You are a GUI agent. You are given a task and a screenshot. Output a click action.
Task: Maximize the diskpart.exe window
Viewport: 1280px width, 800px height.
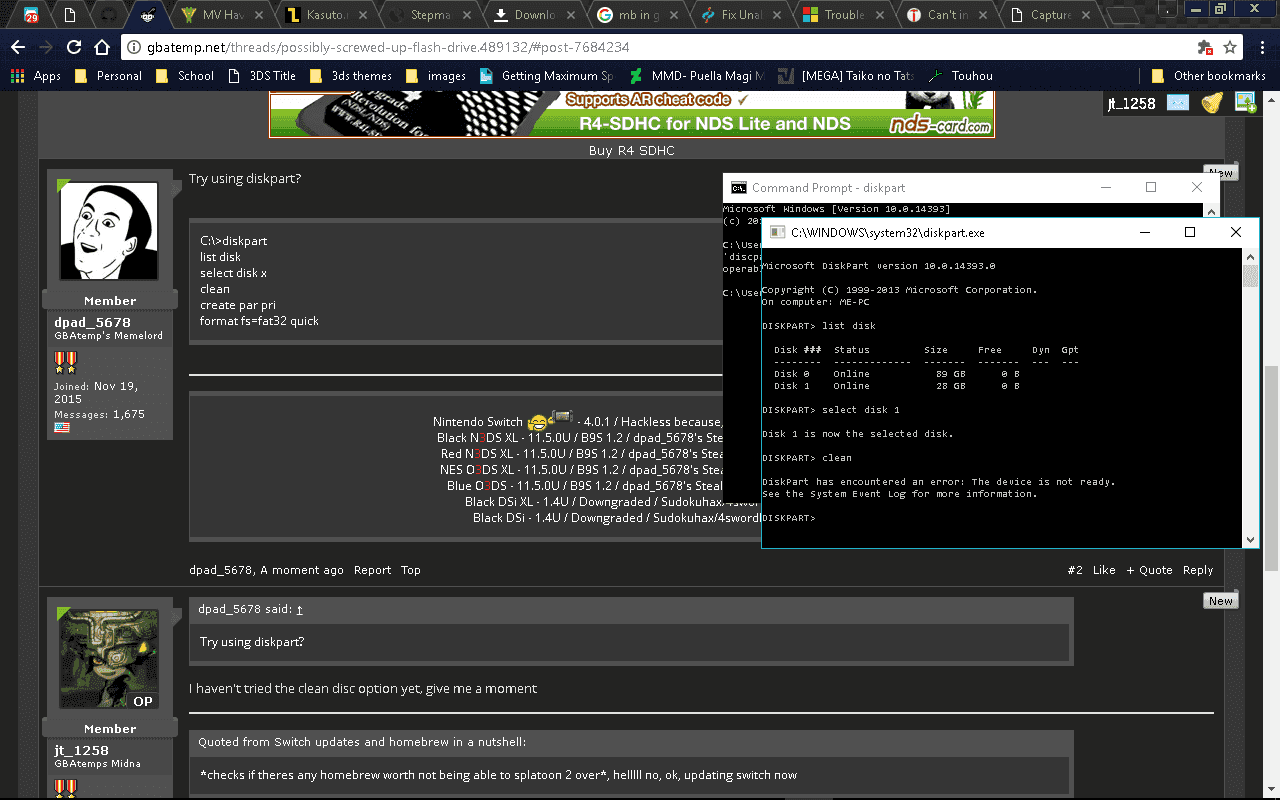(1190, 232)
